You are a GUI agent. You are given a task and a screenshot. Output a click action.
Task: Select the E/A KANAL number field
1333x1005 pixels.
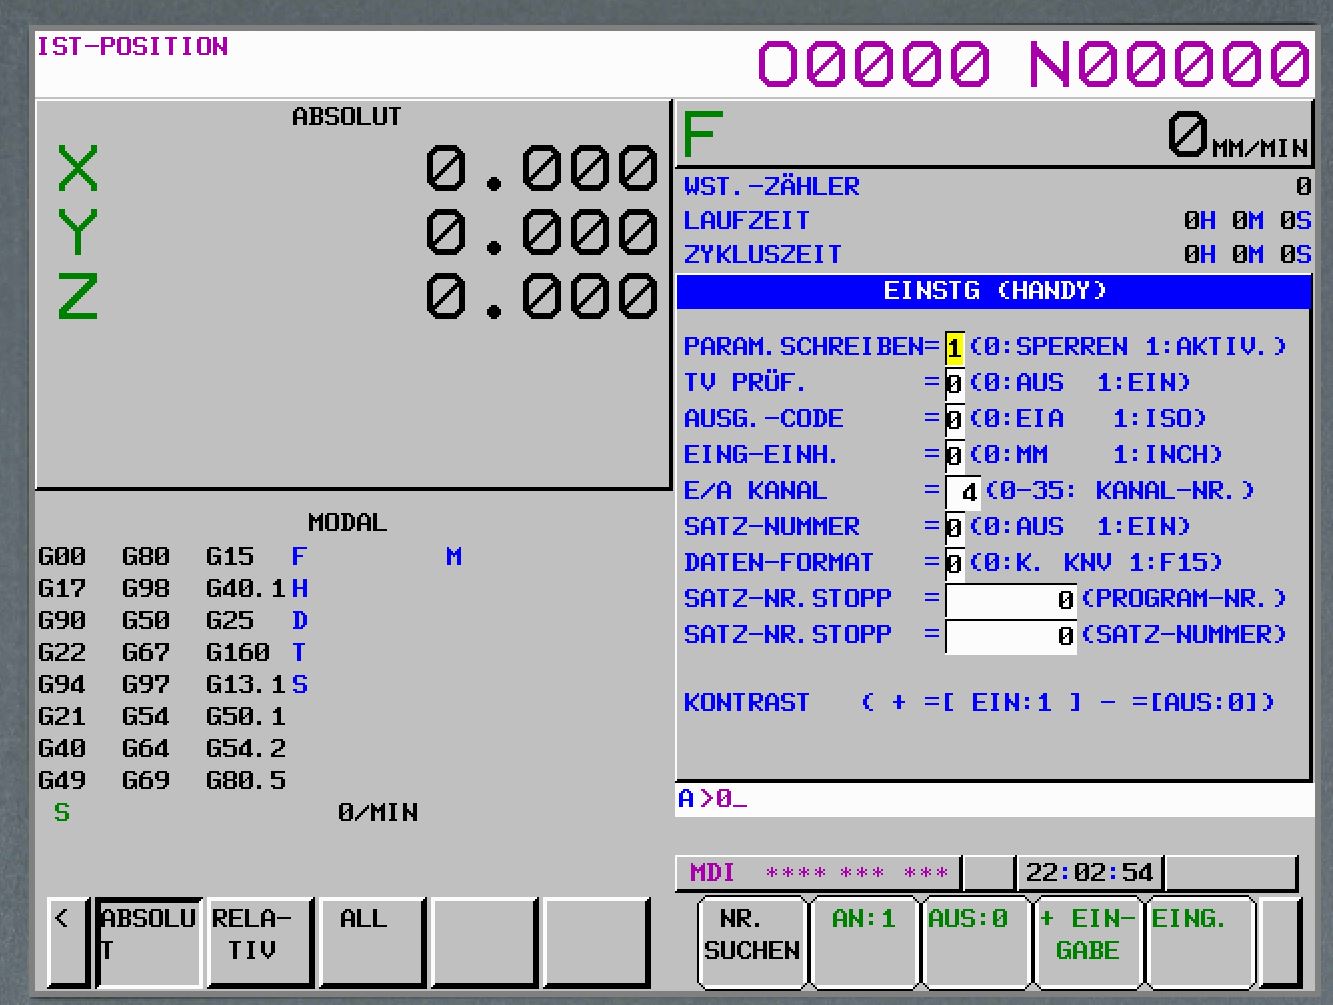click(964, 492)
